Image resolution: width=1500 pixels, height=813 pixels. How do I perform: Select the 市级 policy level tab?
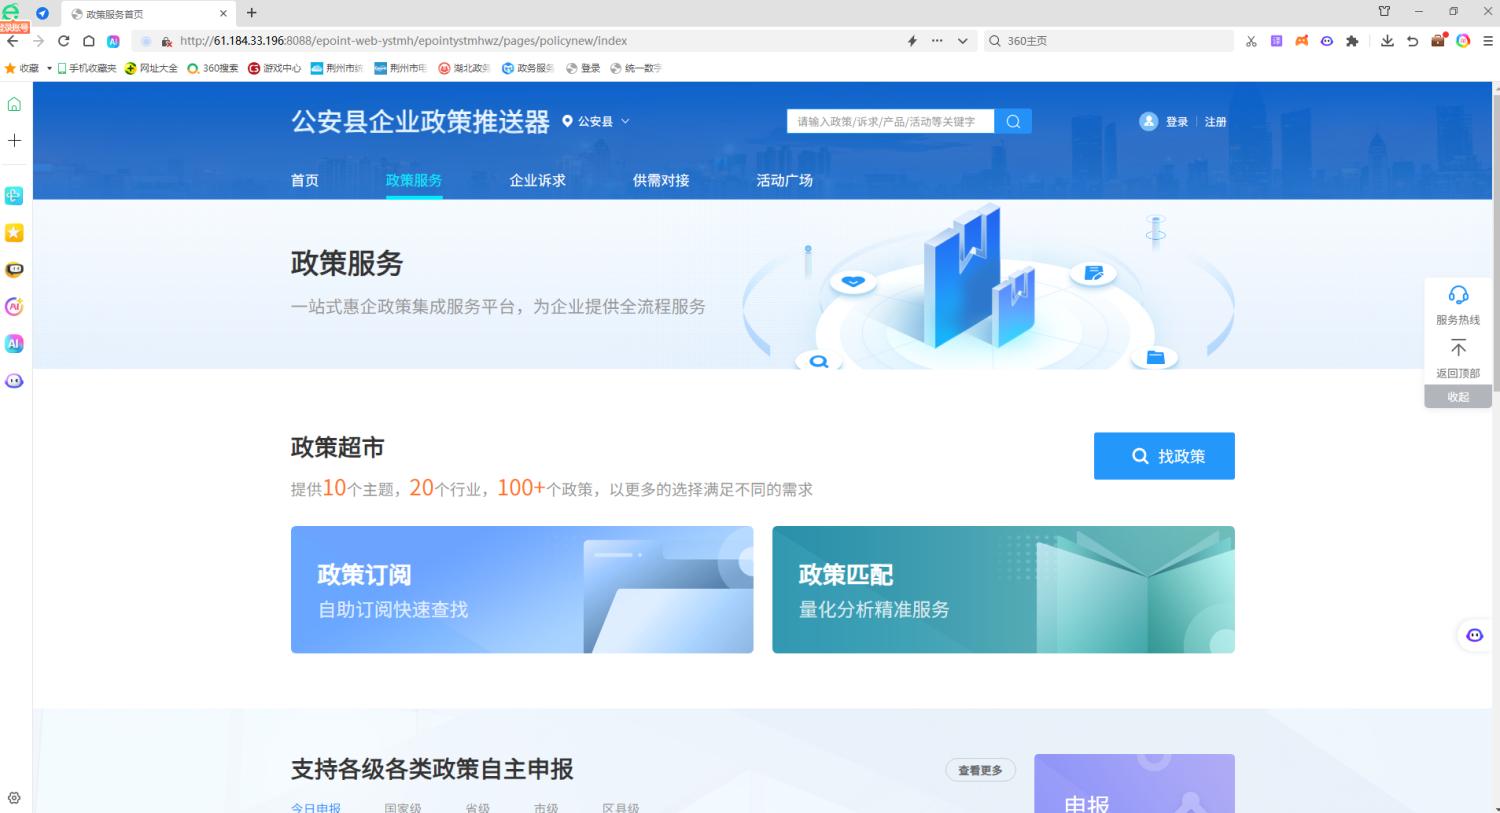point(546,807)
